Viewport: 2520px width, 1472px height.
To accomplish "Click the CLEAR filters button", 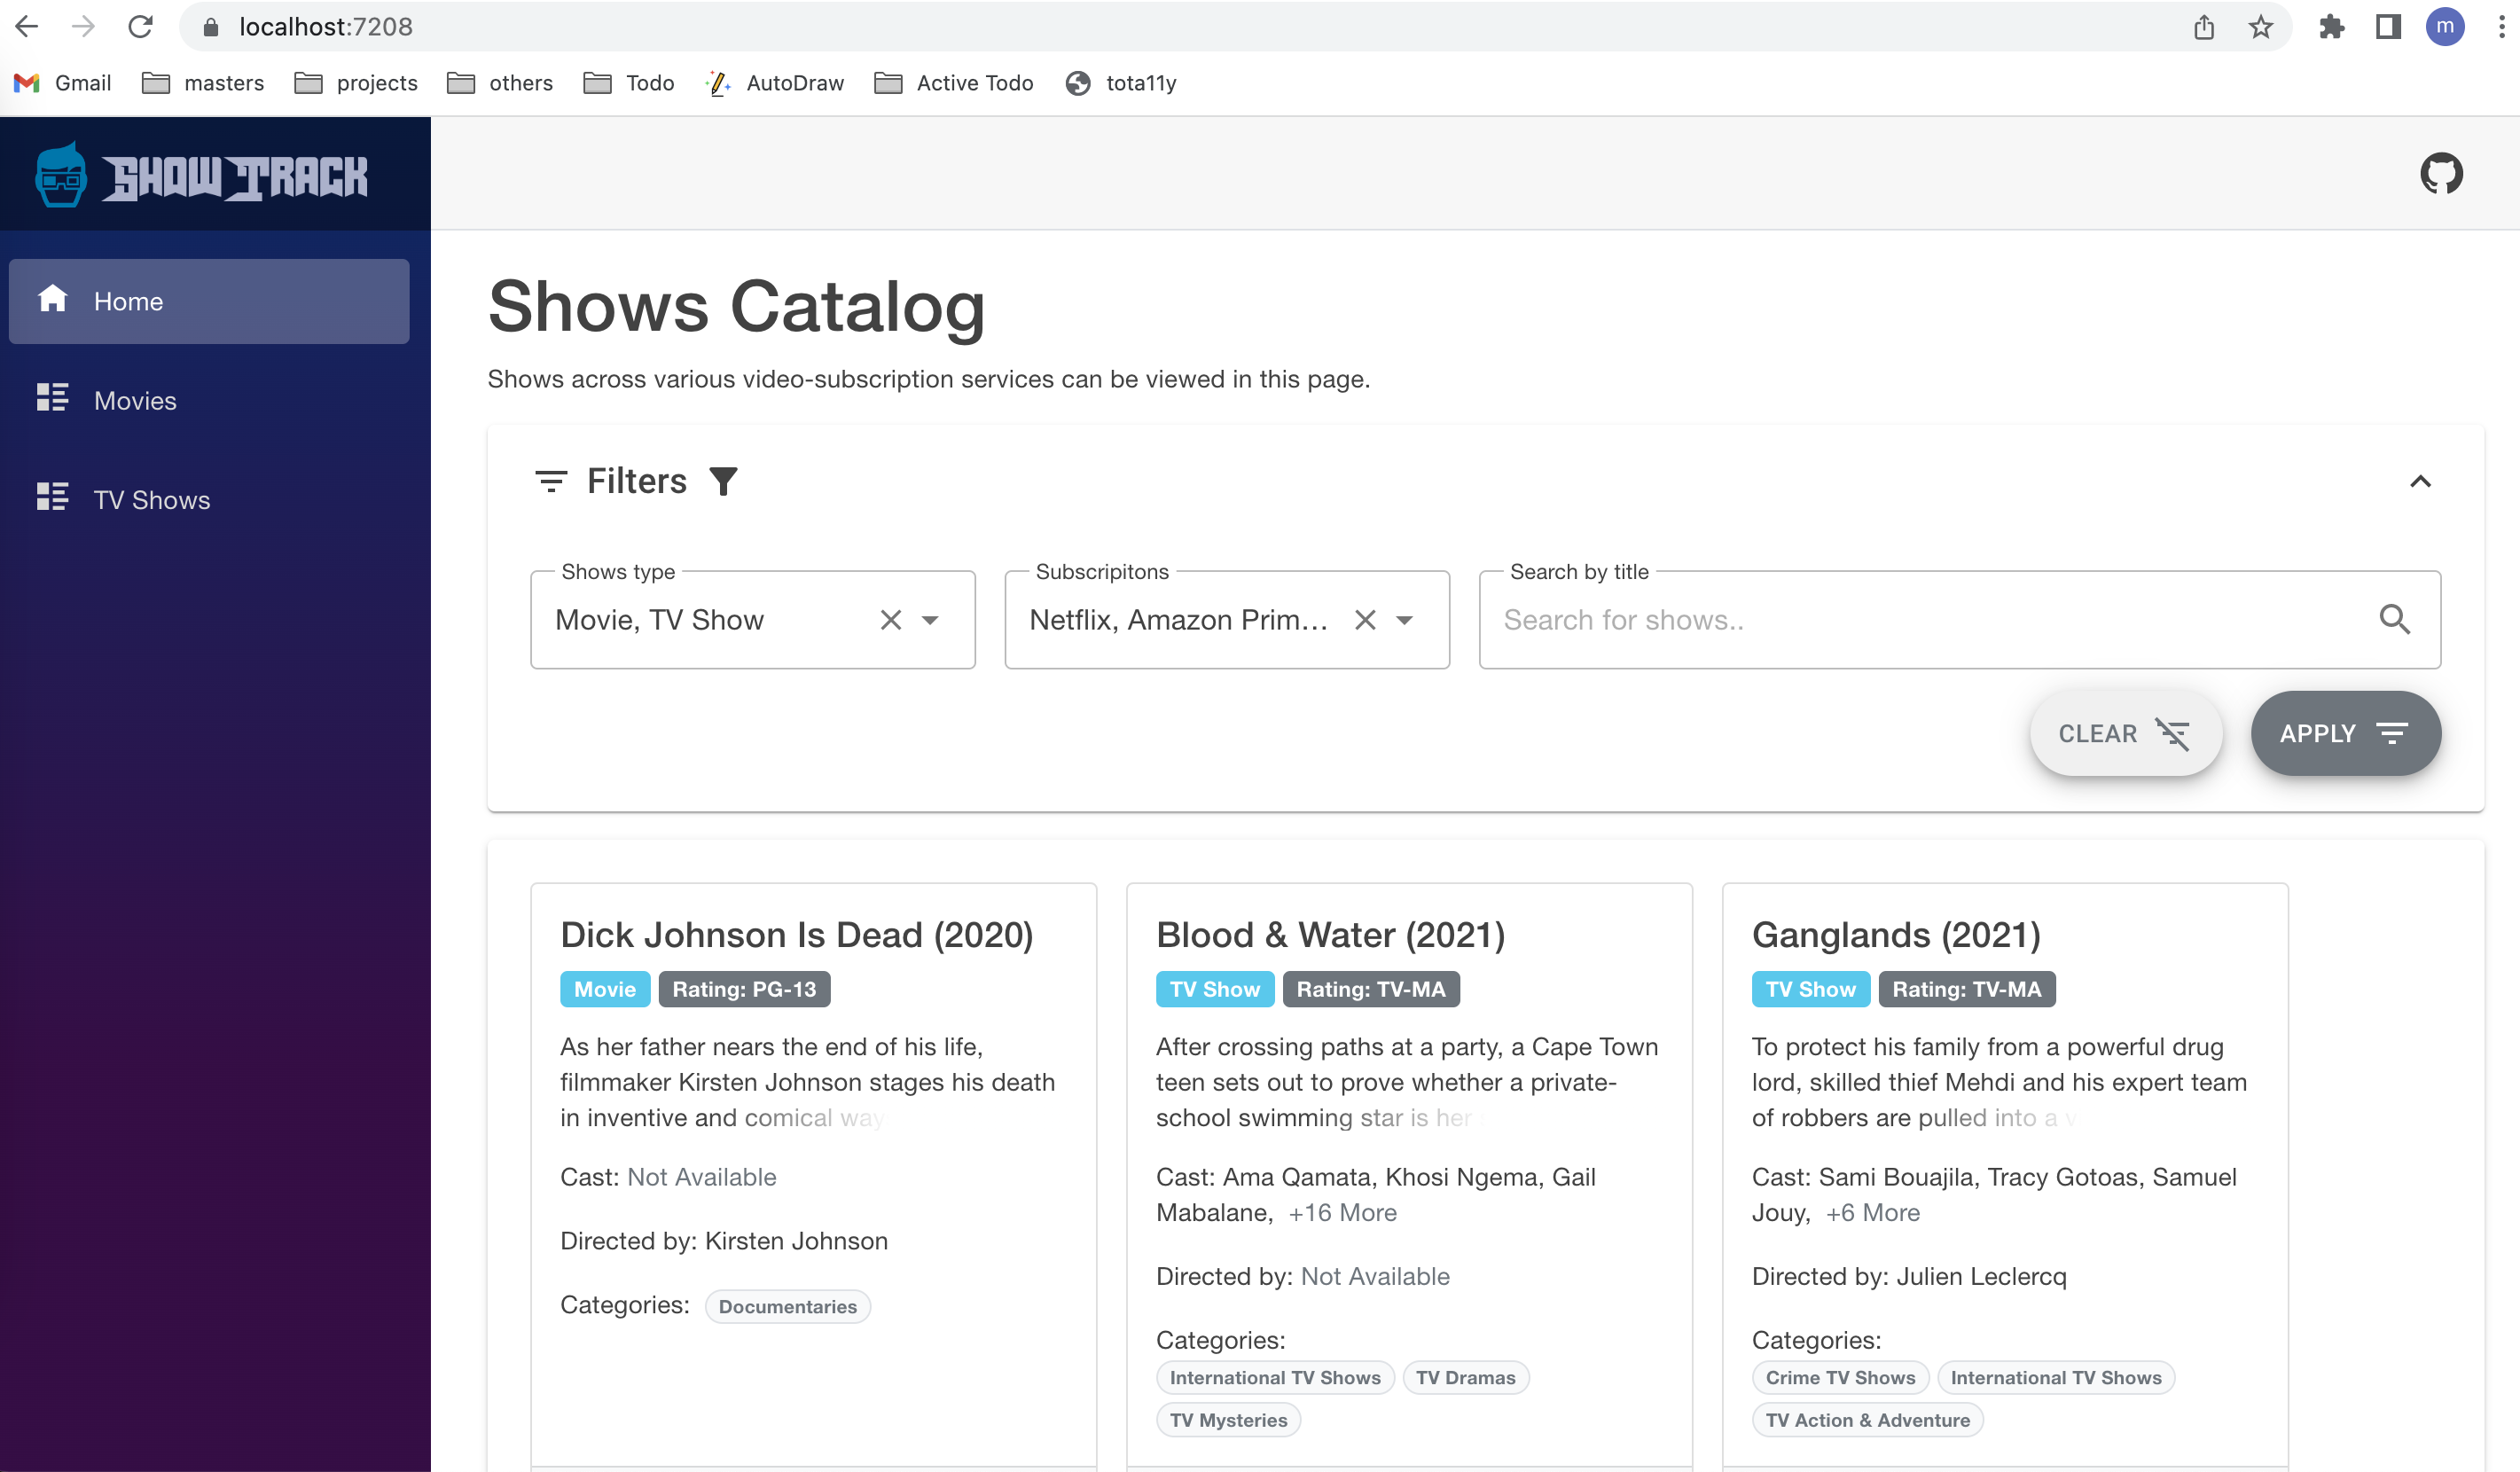I will [2126, 733].
